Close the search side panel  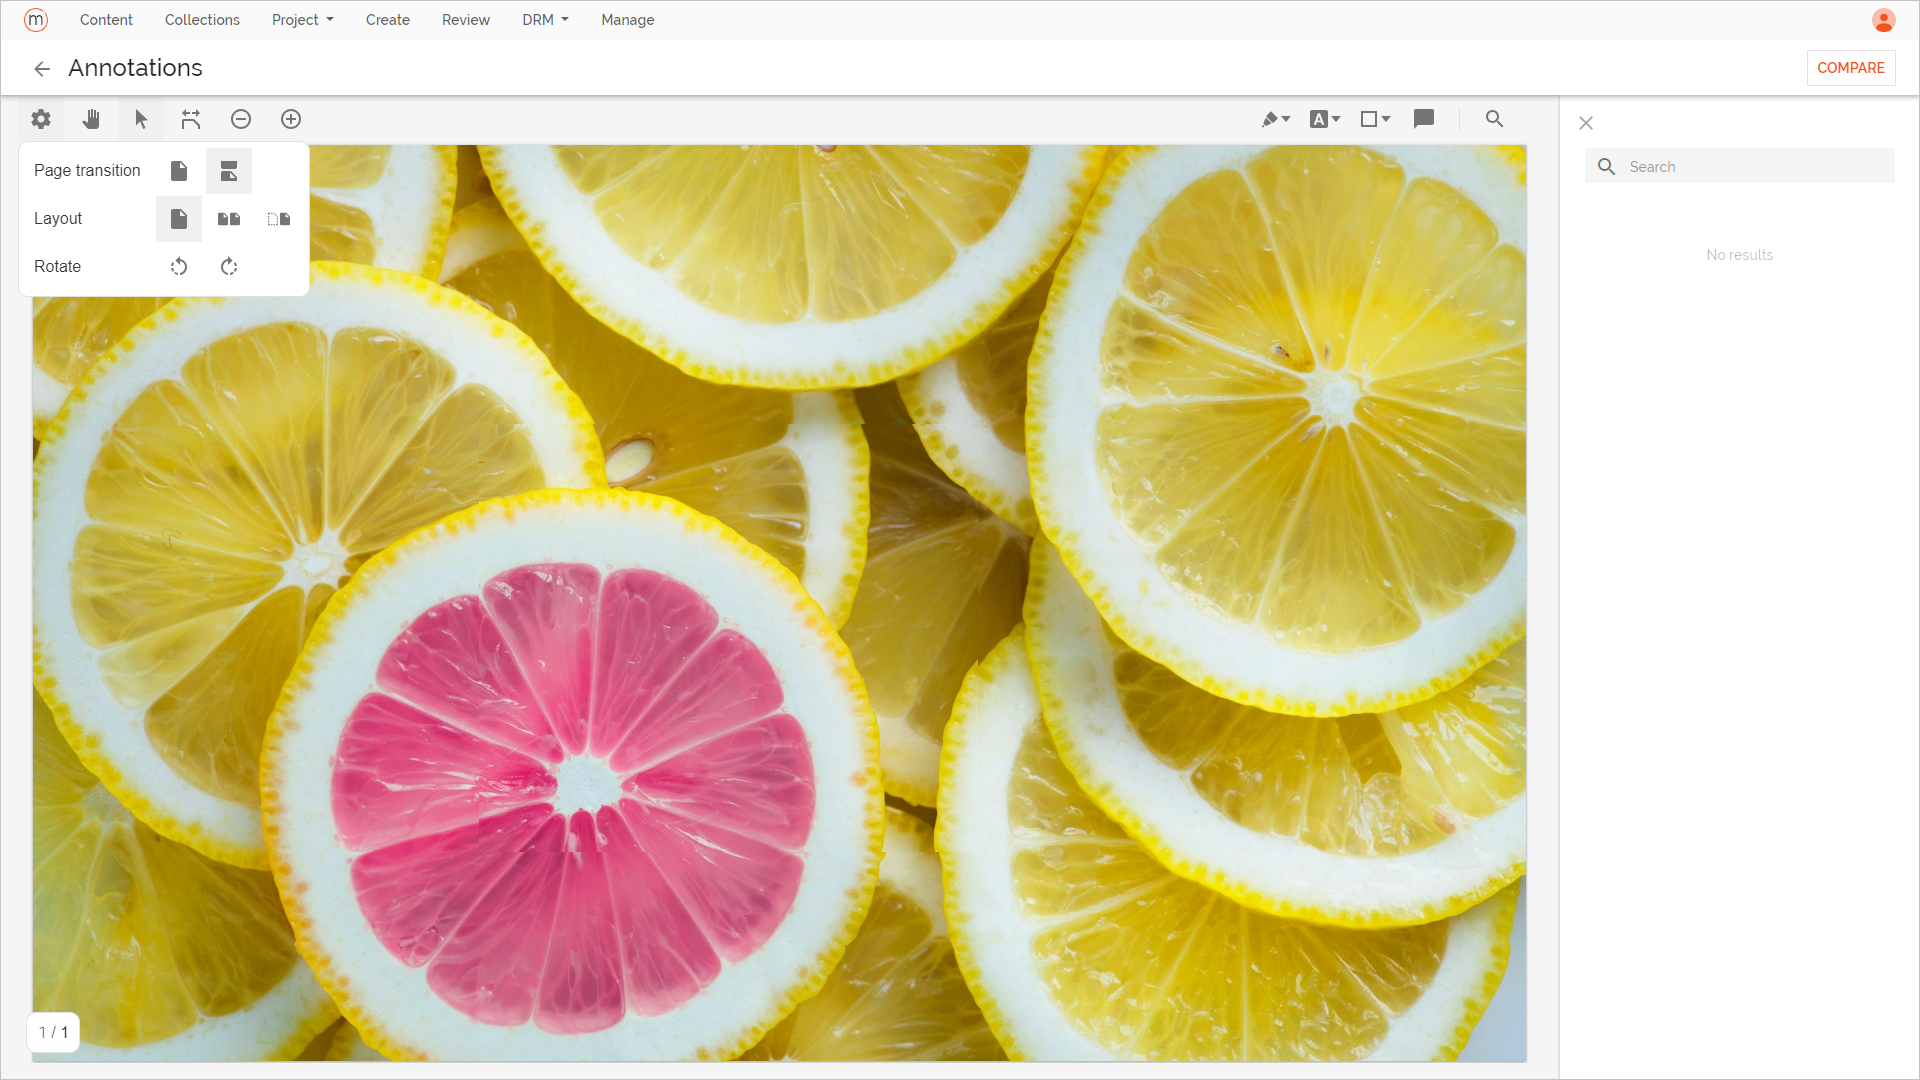coord(1586,123)
